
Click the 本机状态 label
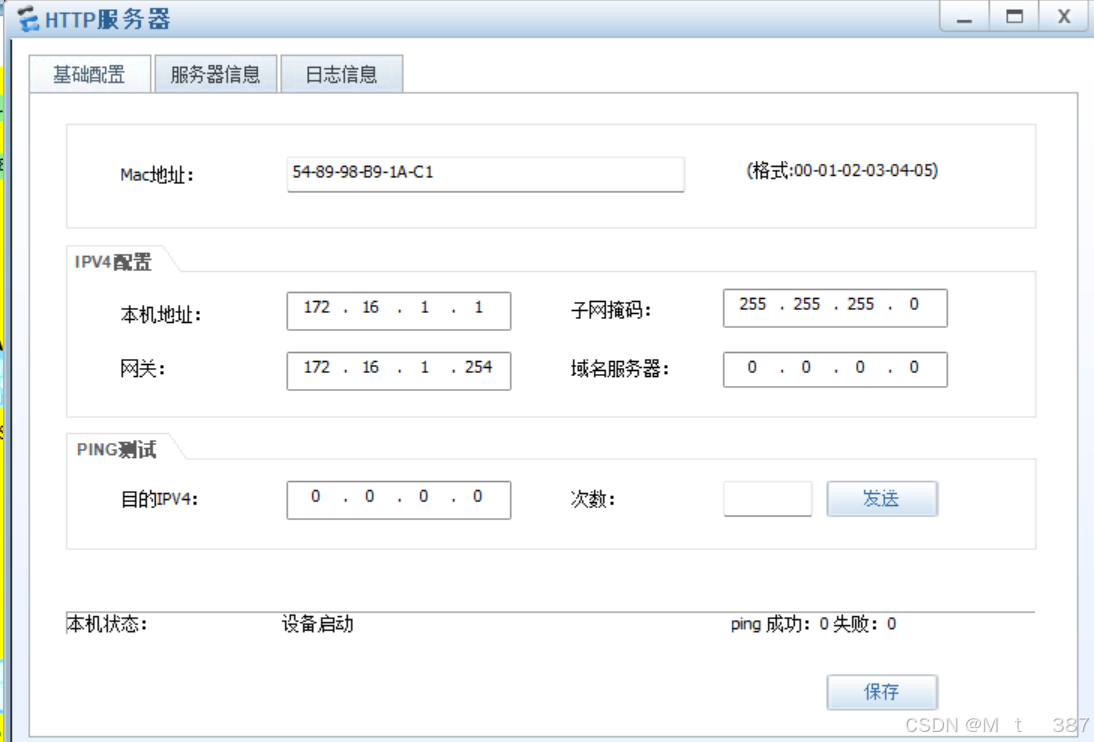[107, 623]
